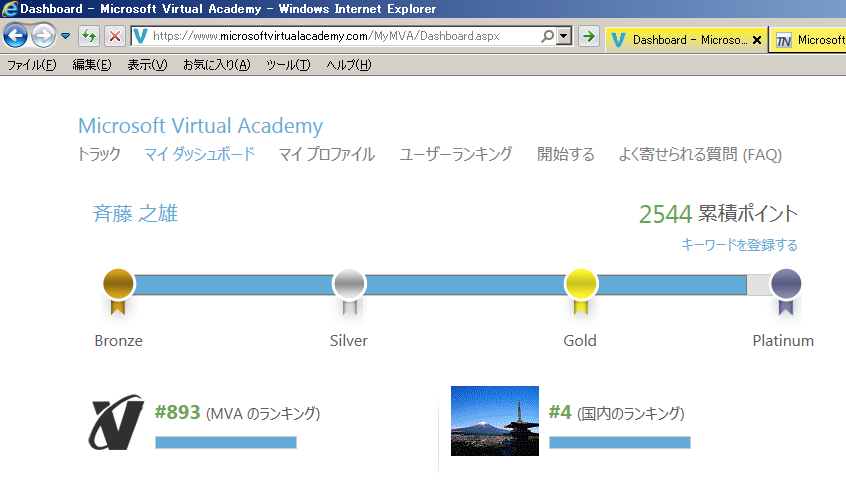Click the Mt. Fuji country ranking thumbnail
The height and width of the screenshot is (486, 846).
coord(495,421)
